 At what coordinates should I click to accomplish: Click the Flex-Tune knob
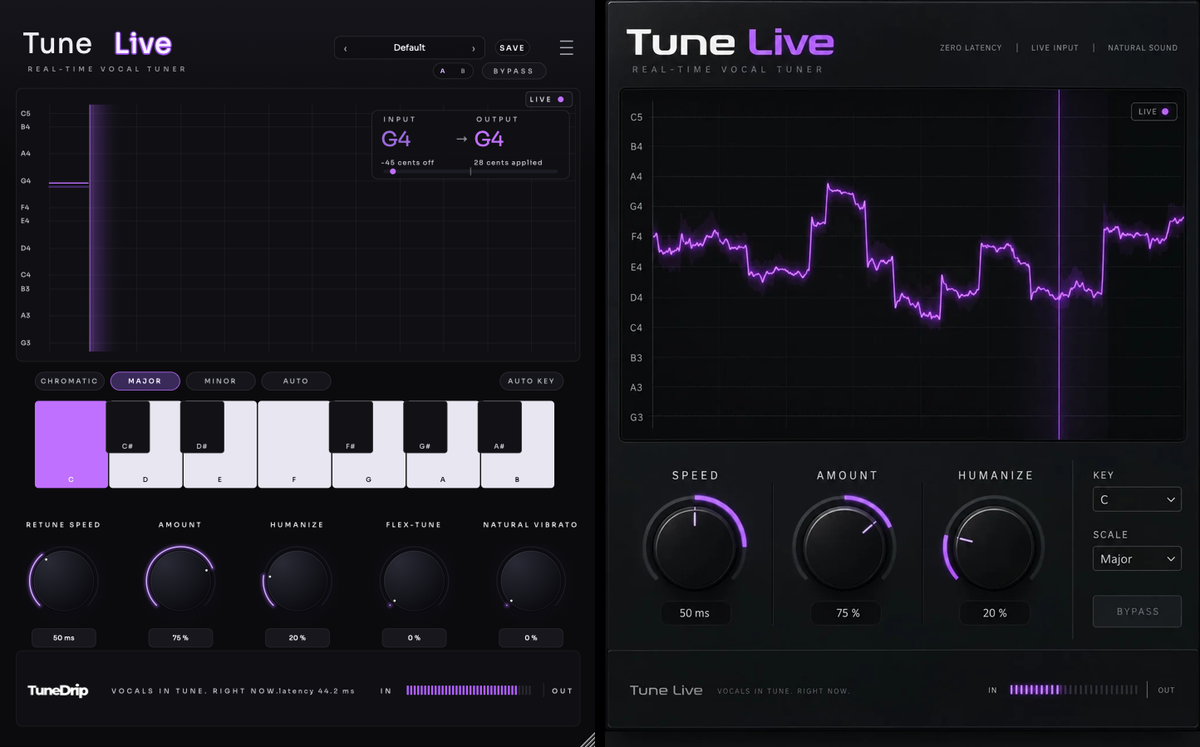coord(414,580)
